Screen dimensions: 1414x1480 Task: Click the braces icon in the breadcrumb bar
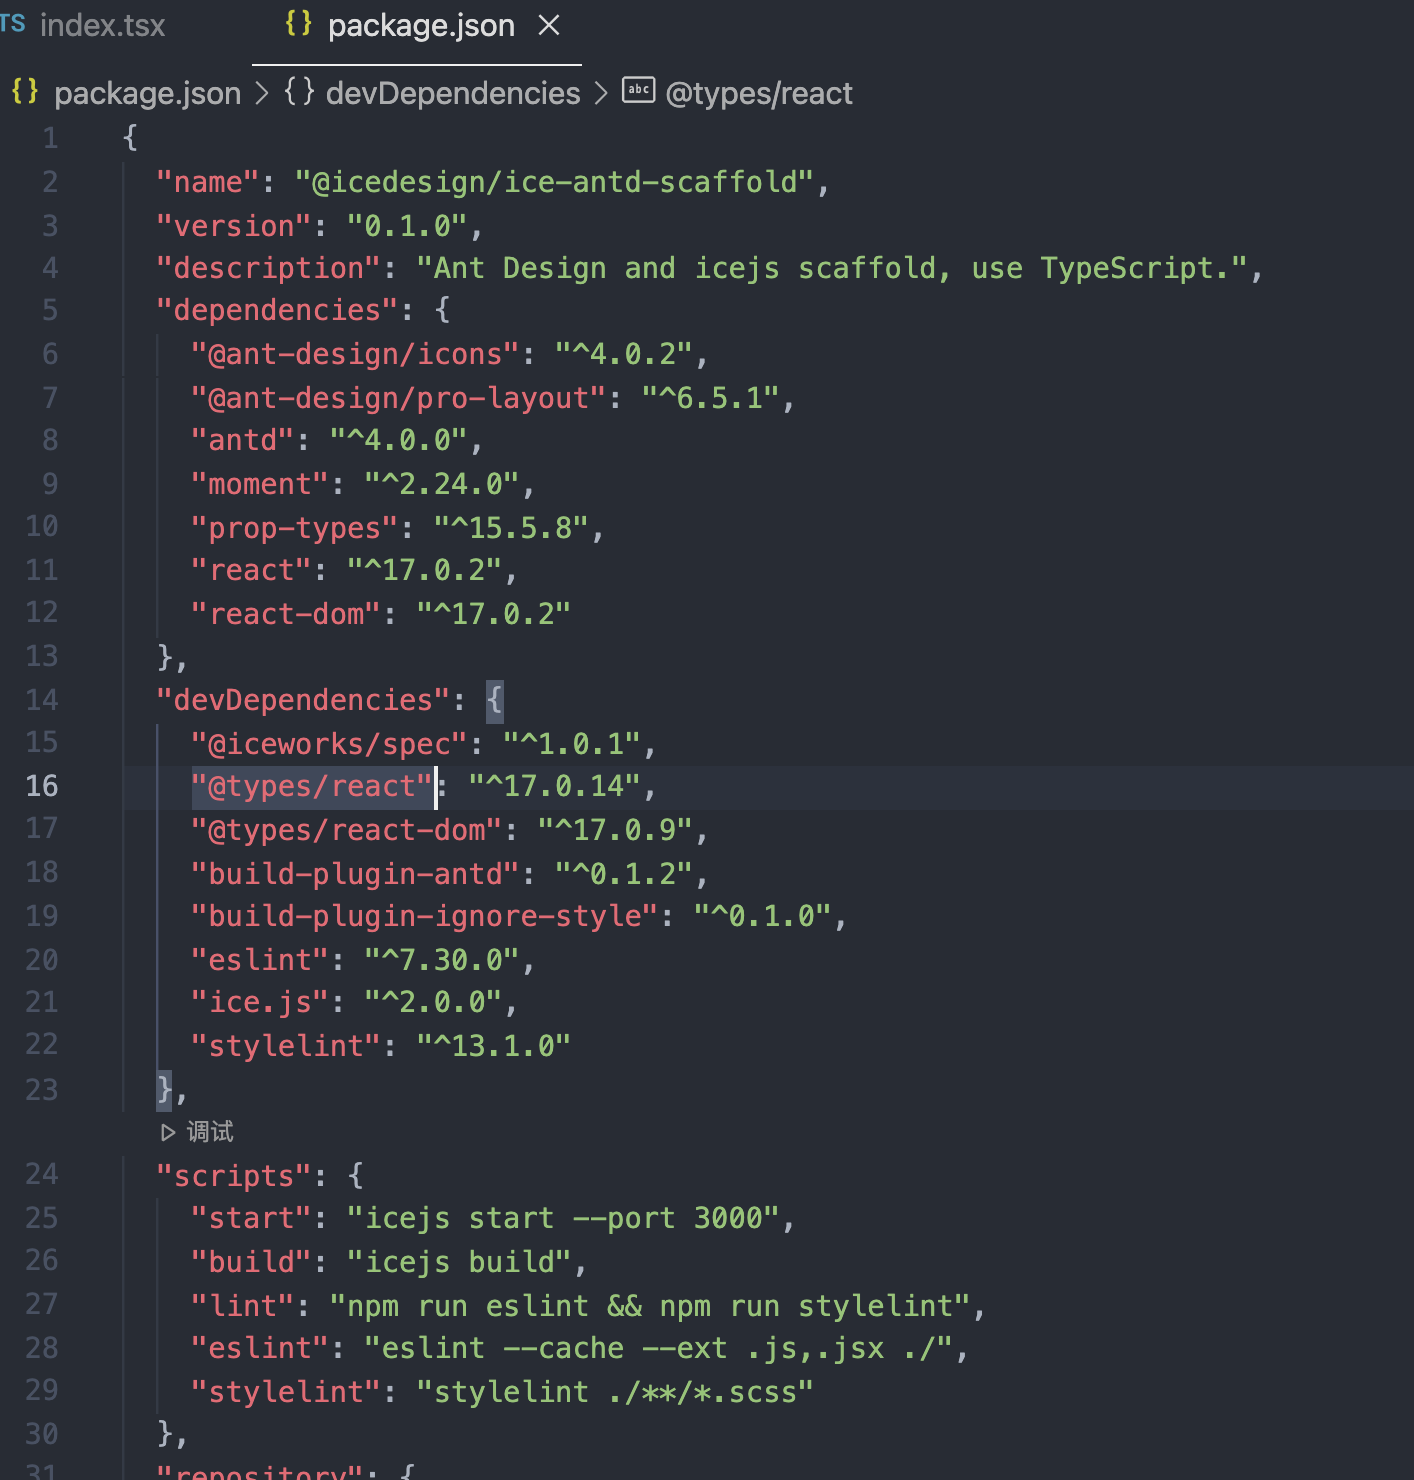(x=22, y=92)
